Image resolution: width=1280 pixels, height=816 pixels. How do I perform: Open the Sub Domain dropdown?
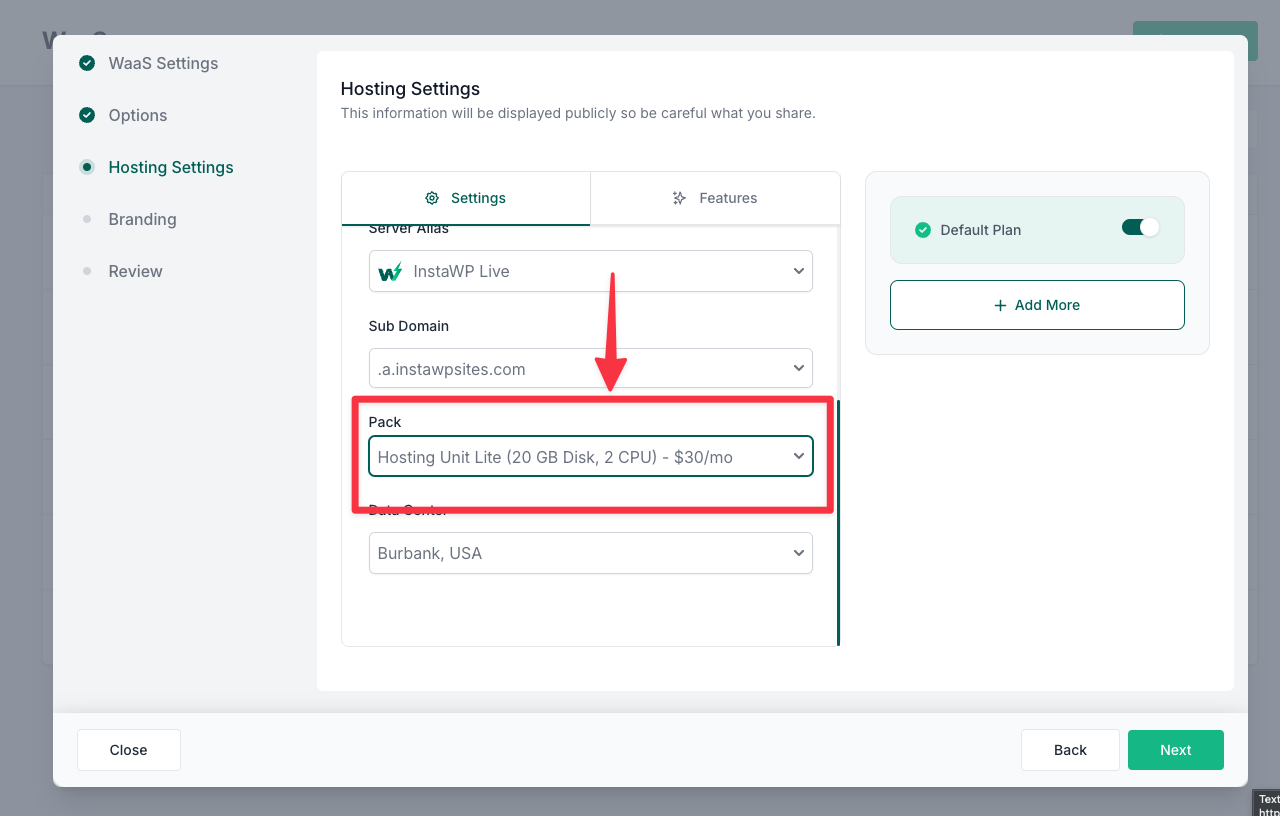pos(591,369)
